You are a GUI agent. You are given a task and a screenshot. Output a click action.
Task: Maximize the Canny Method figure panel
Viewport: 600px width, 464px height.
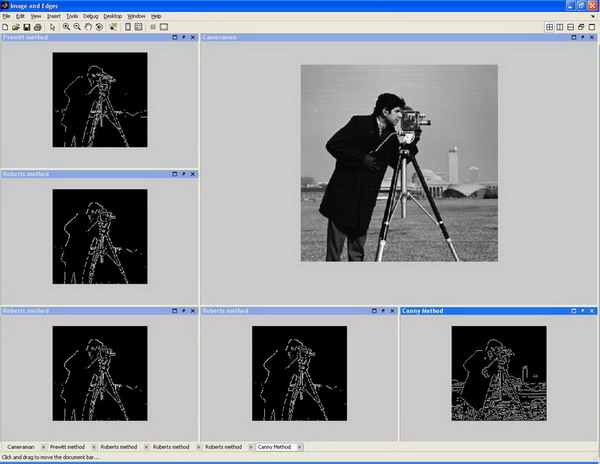tap(574, 311)
